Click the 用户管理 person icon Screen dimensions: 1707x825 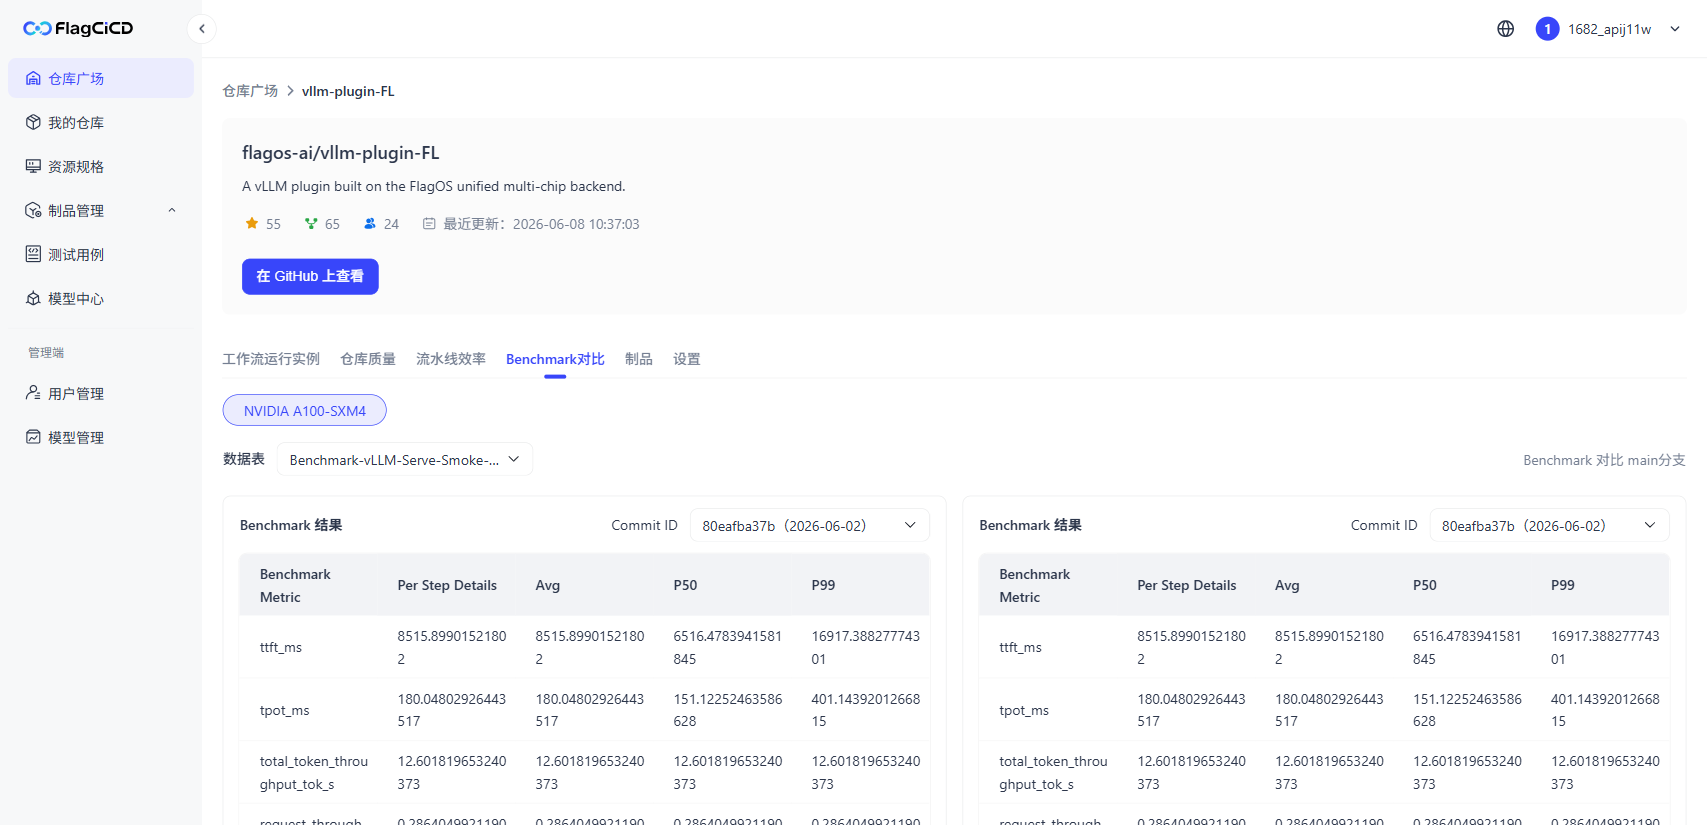33,393
